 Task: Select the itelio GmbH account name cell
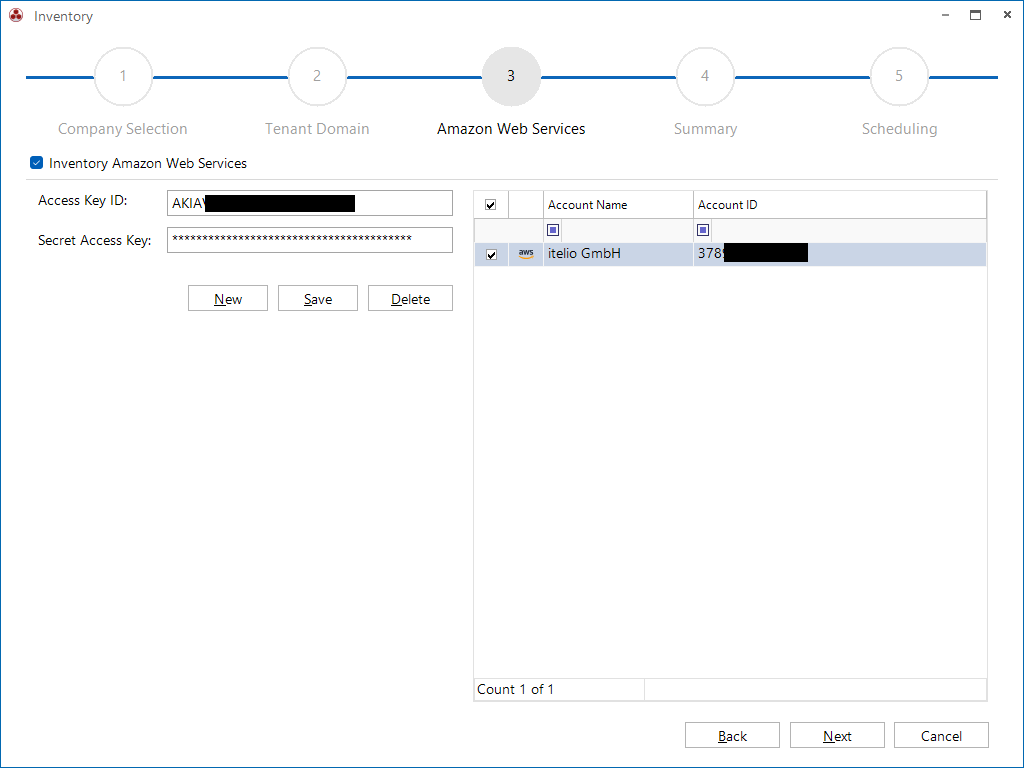[x=618, y=254]
